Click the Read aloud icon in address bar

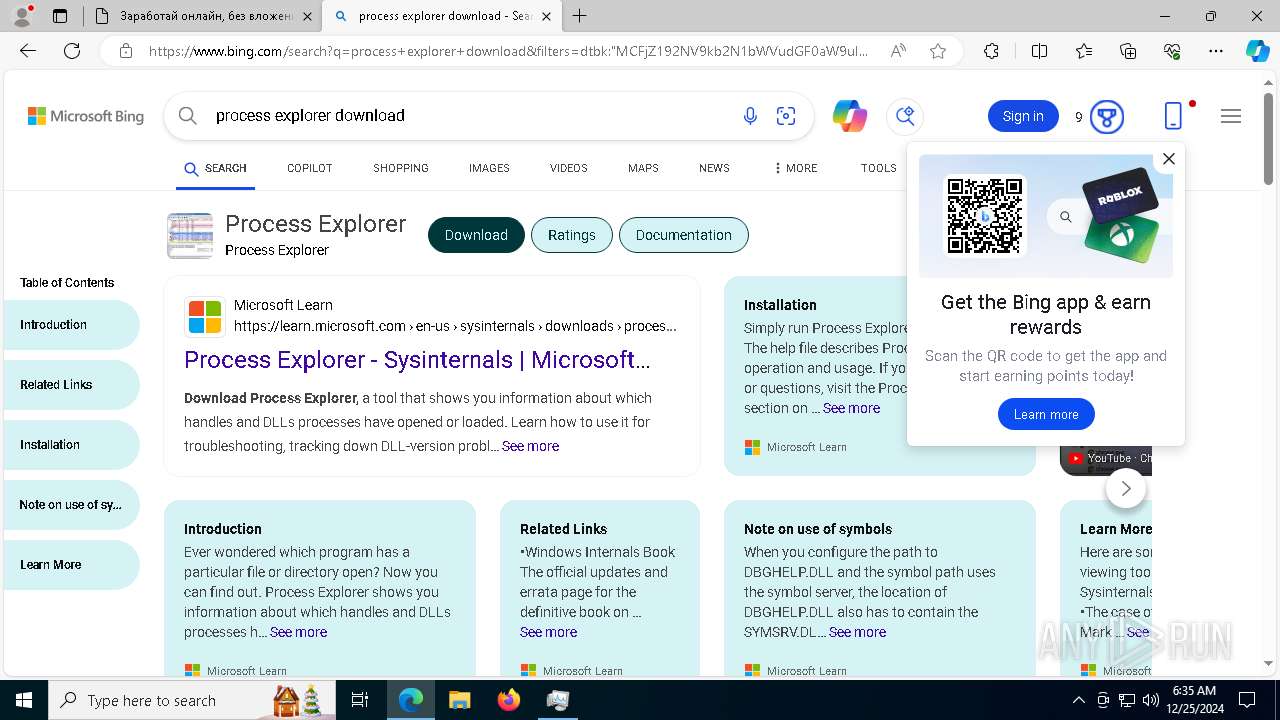(x=898, y=51)
